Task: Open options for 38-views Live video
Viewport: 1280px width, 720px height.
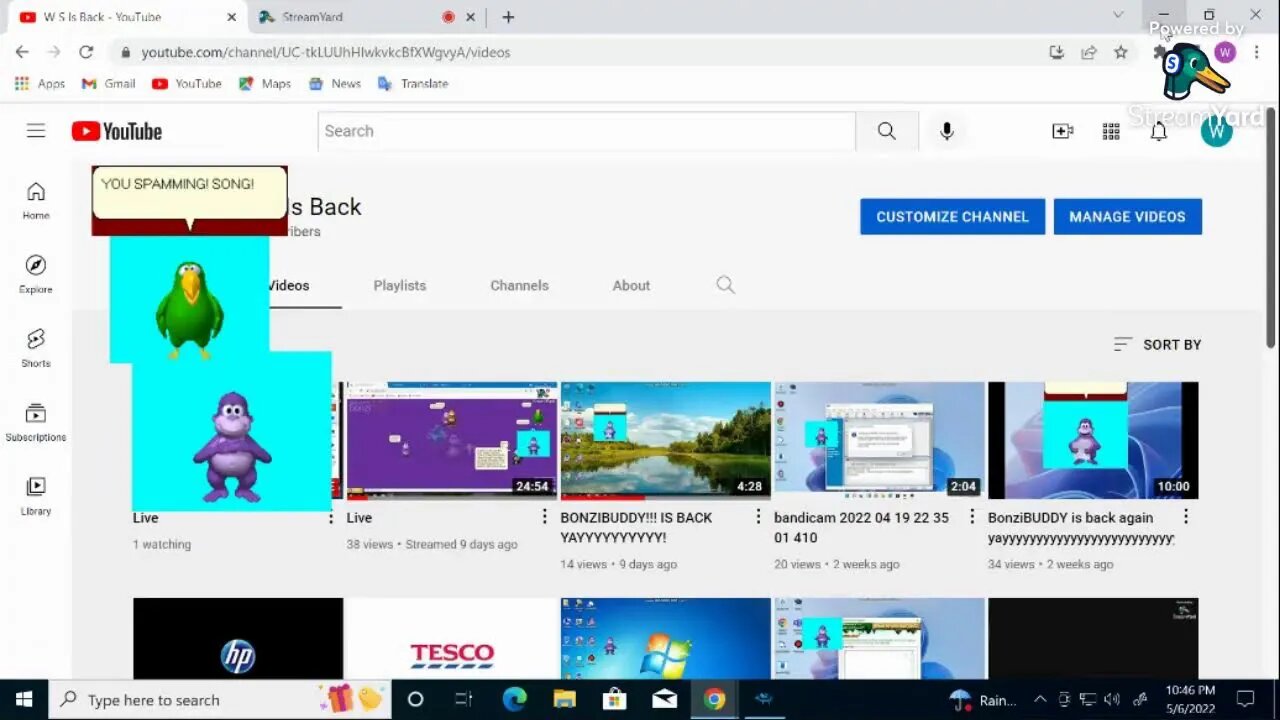Action: point(545,517)
